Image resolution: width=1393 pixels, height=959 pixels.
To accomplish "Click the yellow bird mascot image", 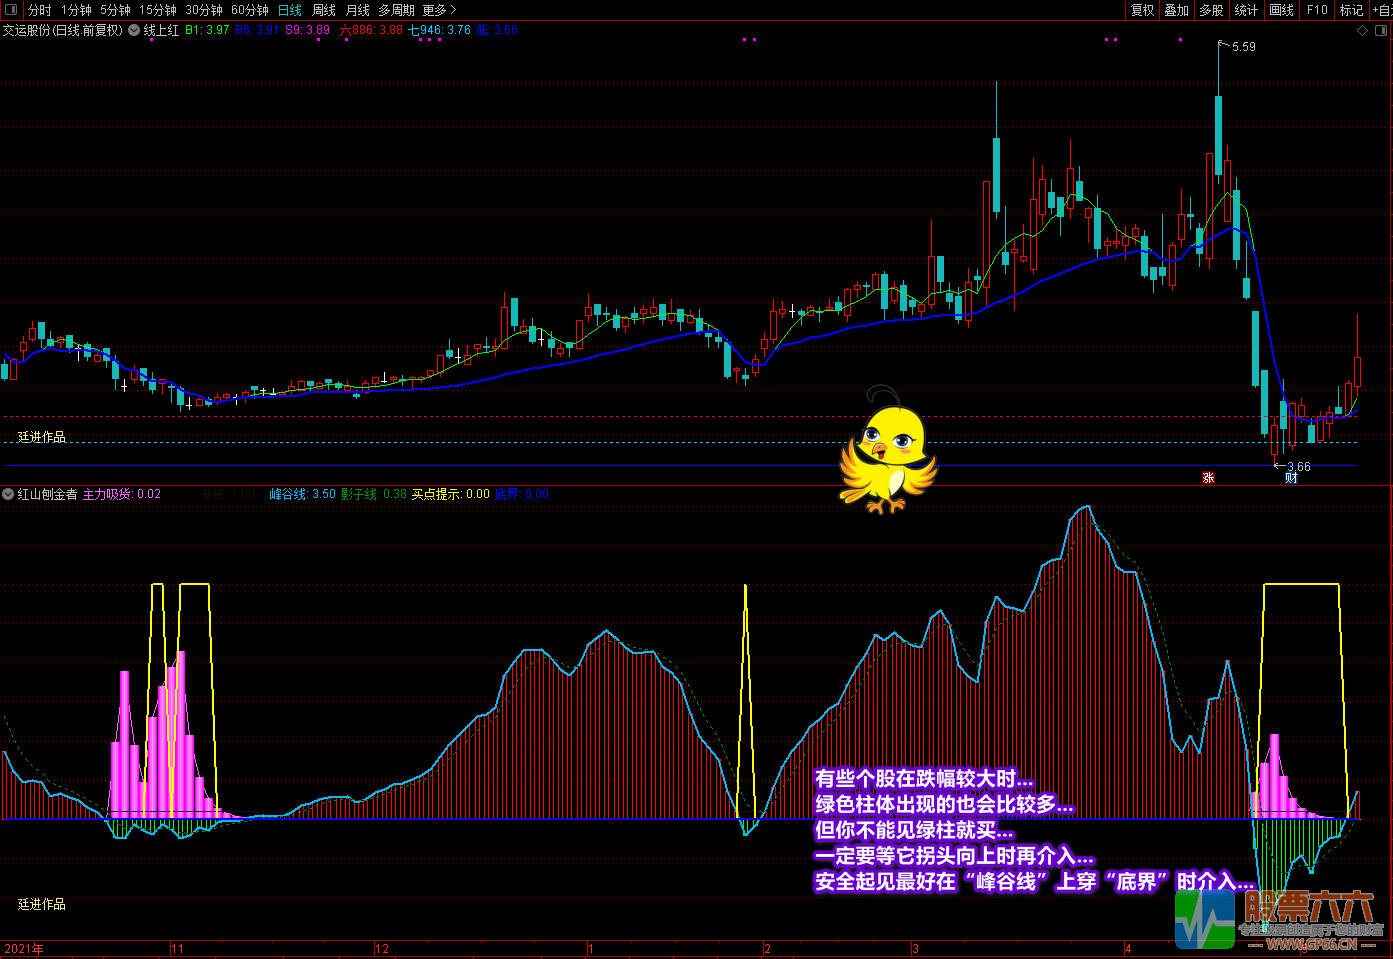I will (x=887, y=449).
